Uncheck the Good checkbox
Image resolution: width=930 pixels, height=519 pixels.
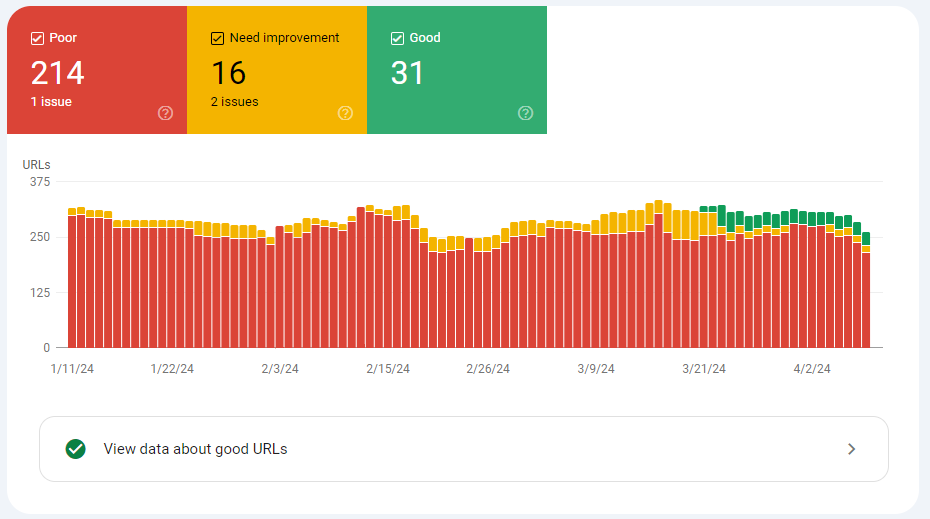click(x=397, y=39)
